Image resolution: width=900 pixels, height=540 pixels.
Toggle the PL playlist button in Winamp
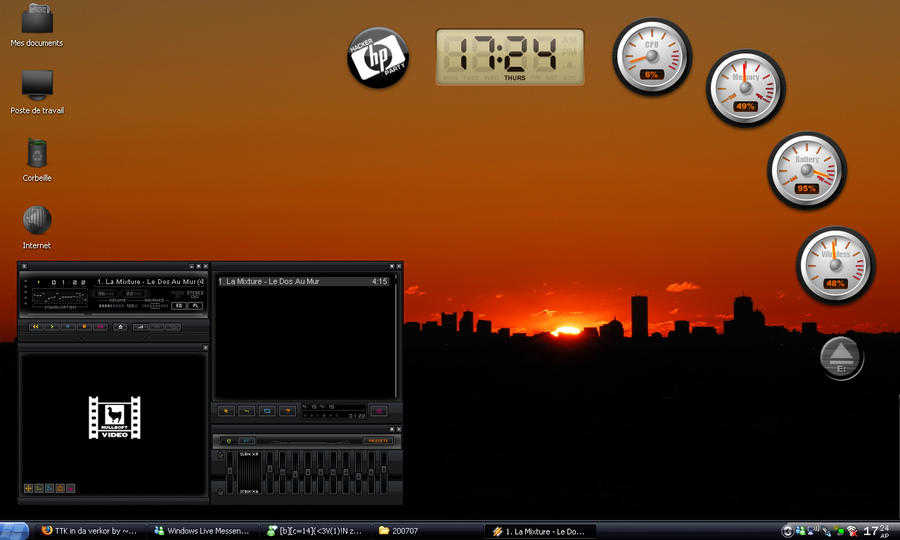[194, 305]
